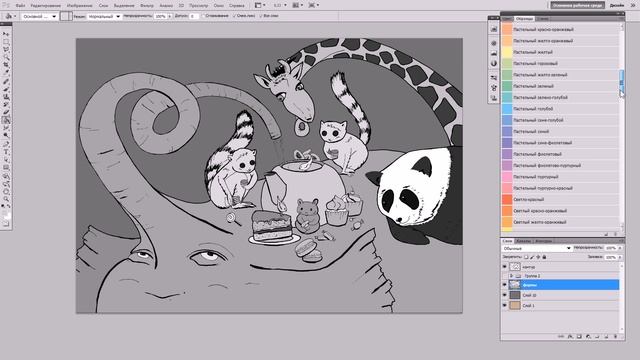The height and width of the screenshot is (360, 640).
Task: Open the tool preset picker dropdown
Action: coord(15,16)
